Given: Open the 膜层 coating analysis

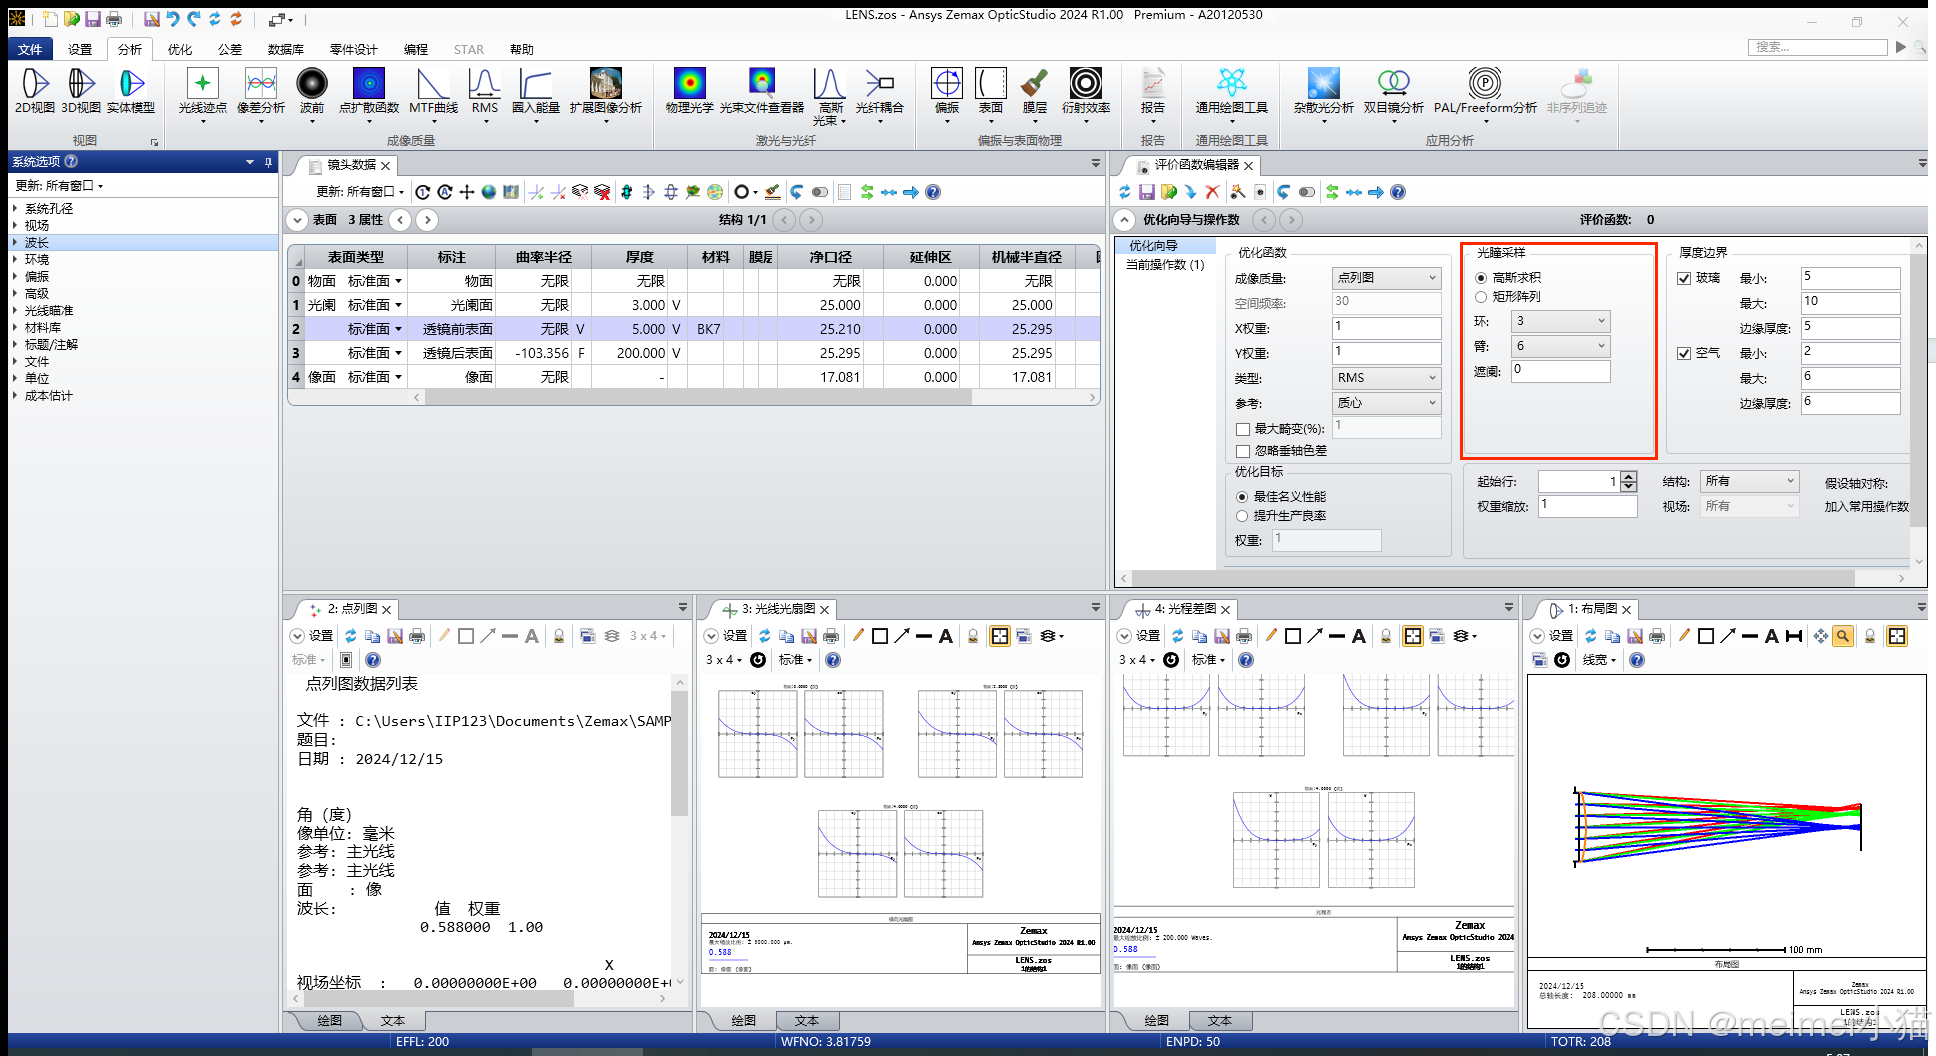Looking at the screenshot, I should pyautogui.click(x=1035, y=94).
